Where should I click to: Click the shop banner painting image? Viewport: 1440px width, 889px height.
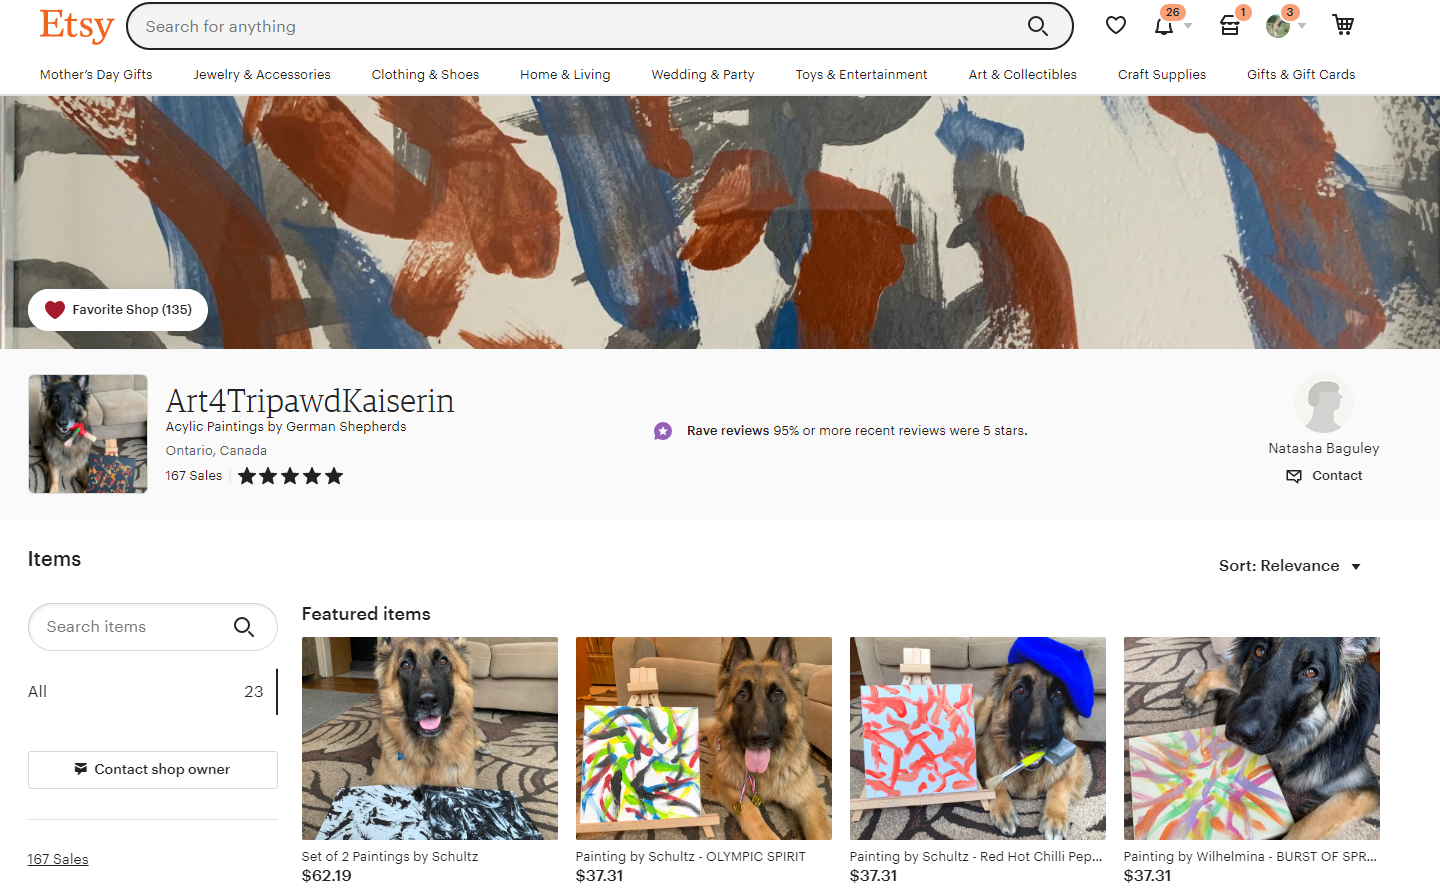tap(720, 222)
